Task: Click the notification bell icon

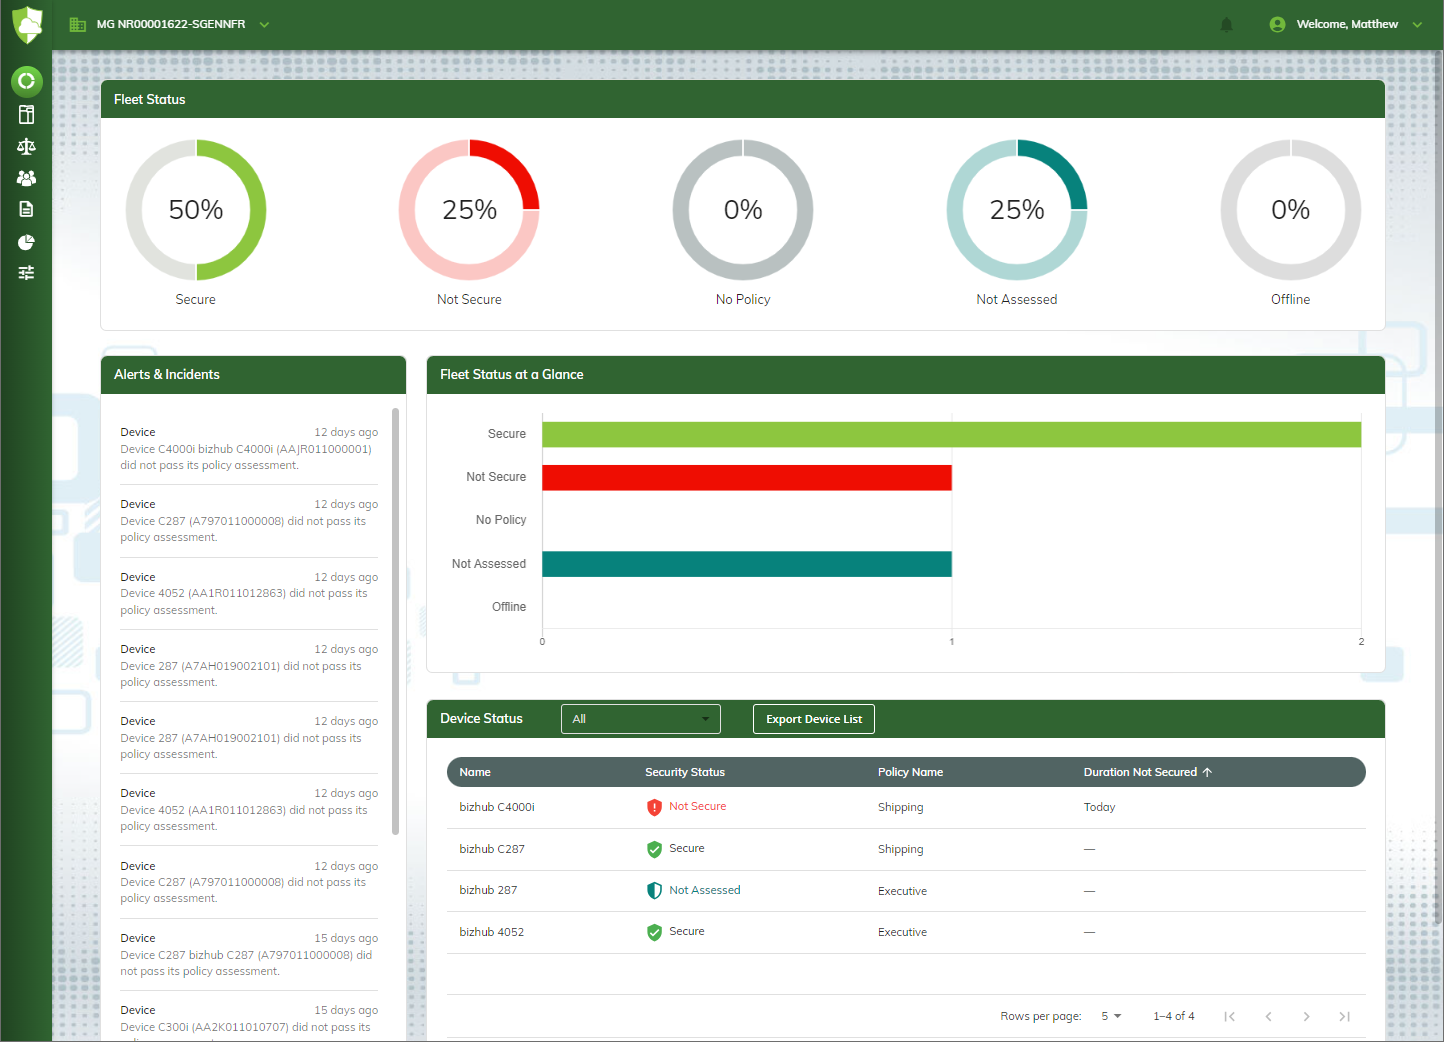Action: coord(1226,25)
